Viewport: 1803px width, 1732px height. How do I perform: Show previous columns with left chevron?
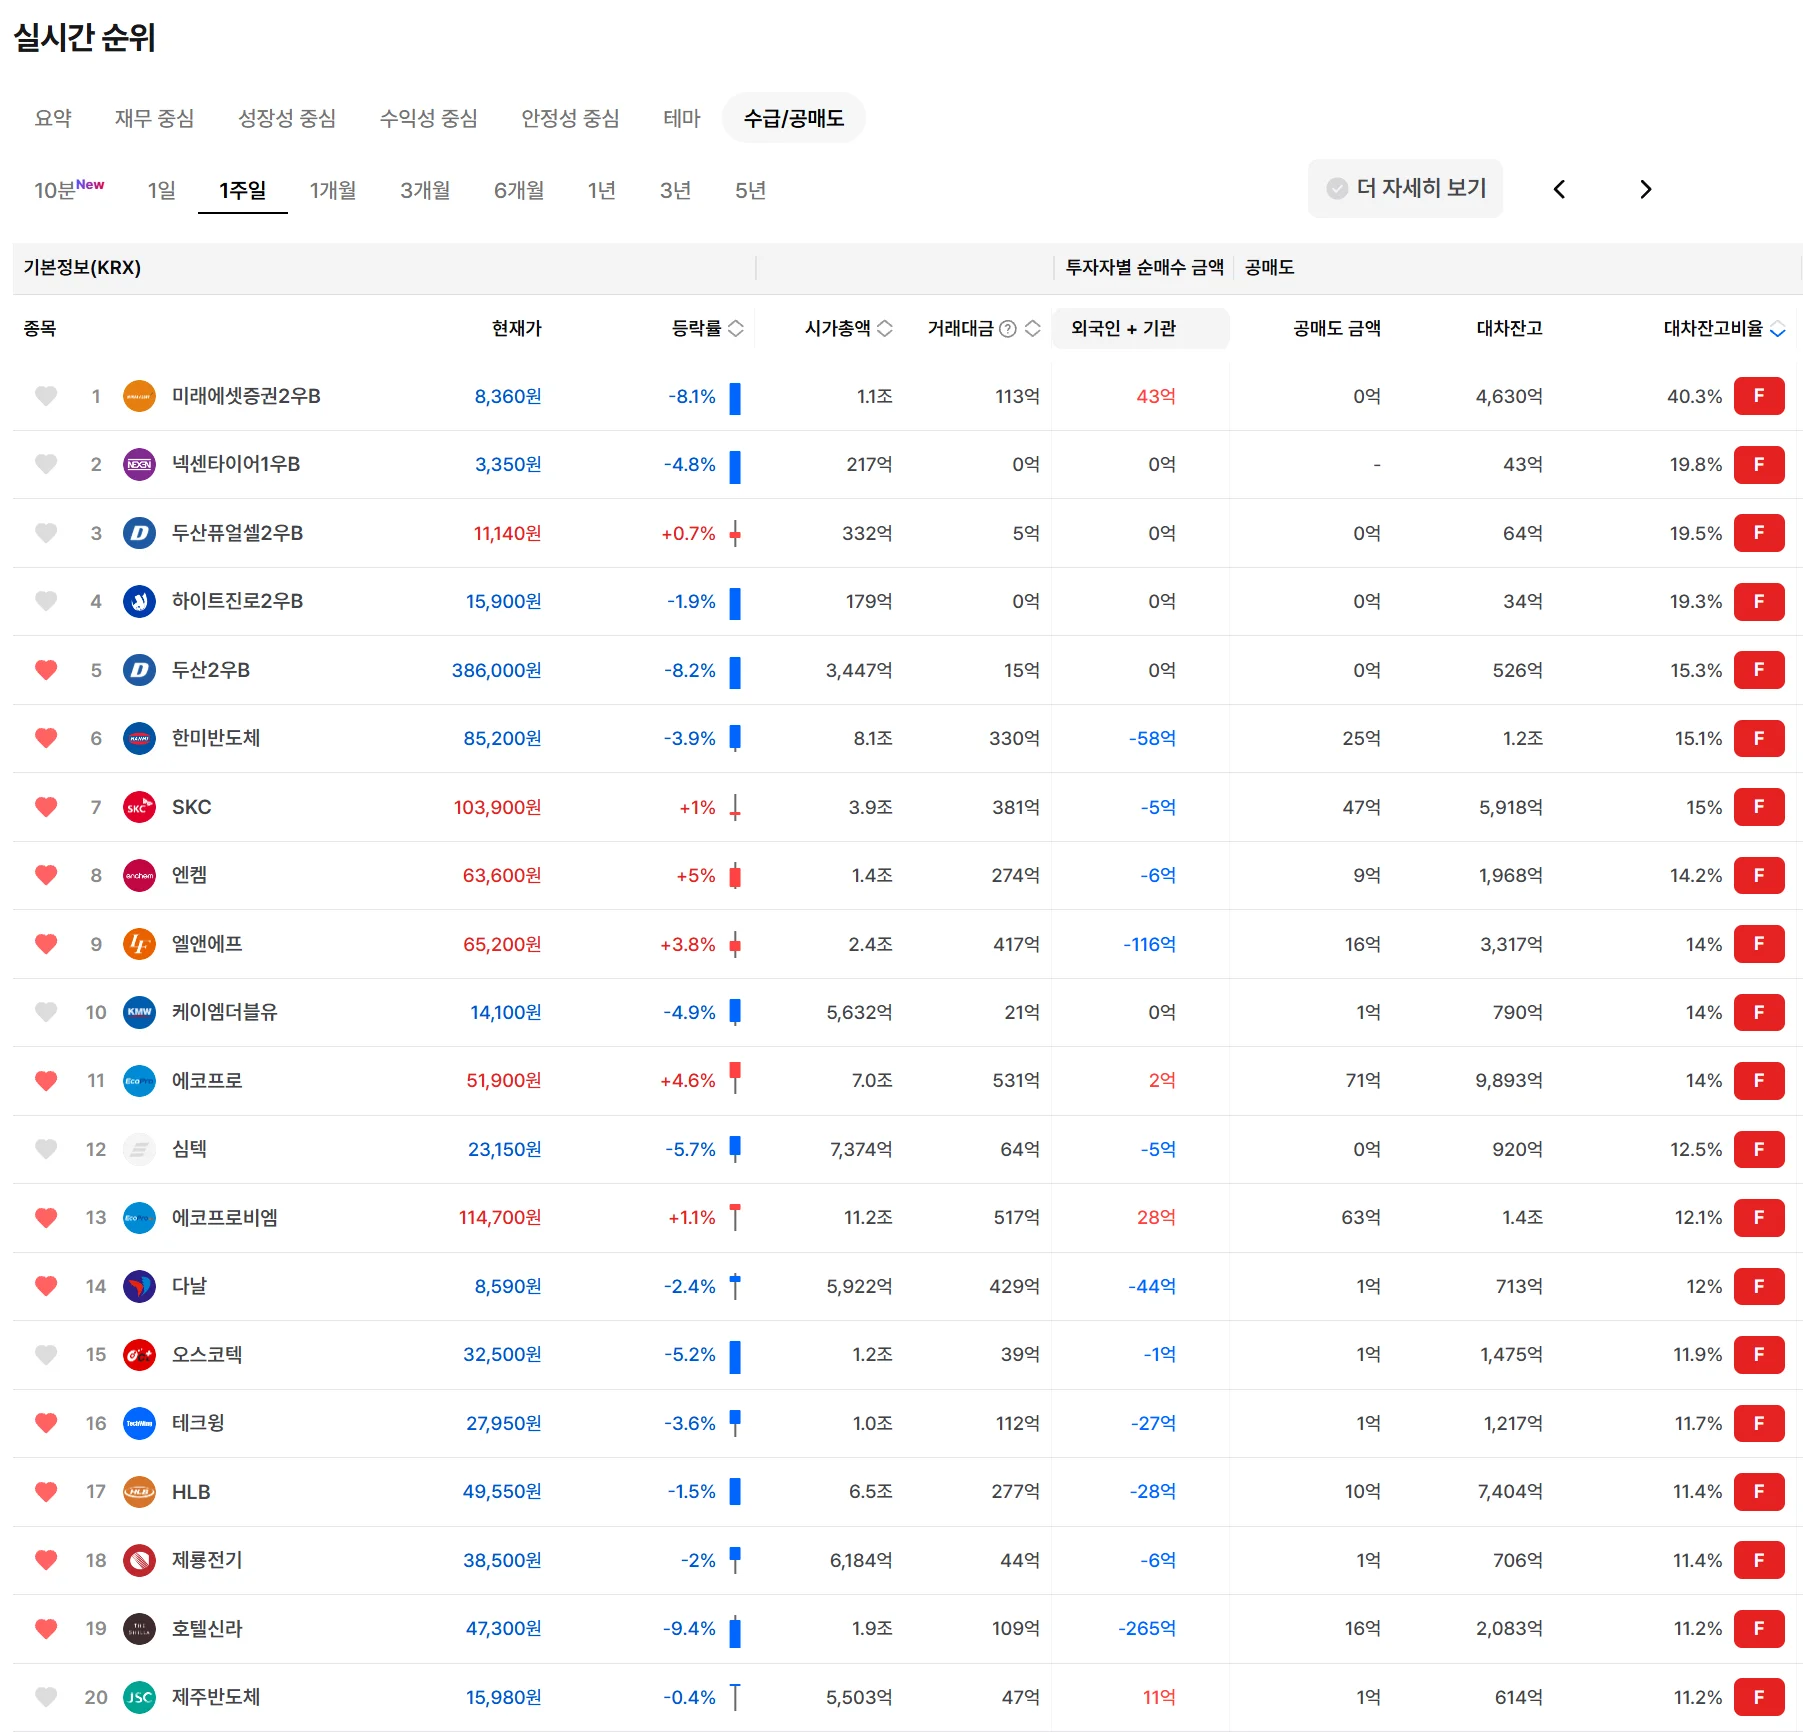pos(1559,189)
